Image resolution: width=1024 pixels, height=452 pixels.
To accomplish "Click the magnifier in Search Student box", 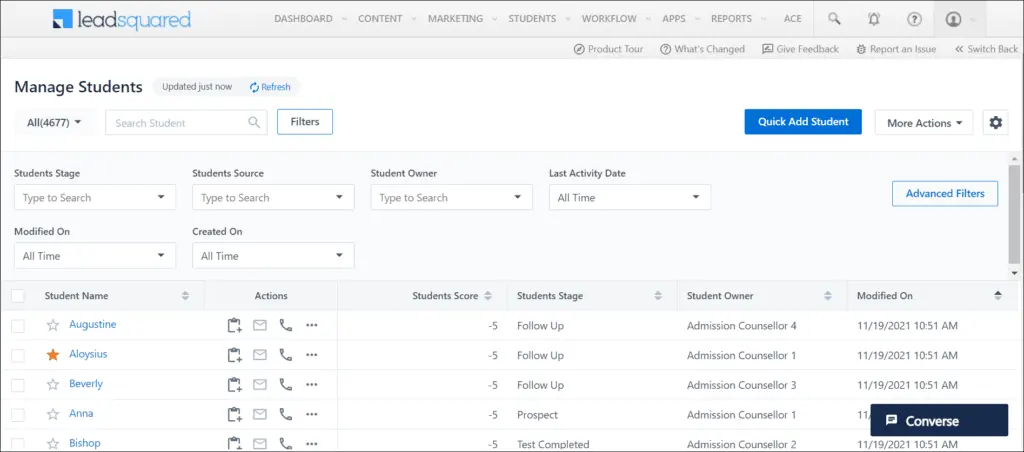I will click(254, 122).
